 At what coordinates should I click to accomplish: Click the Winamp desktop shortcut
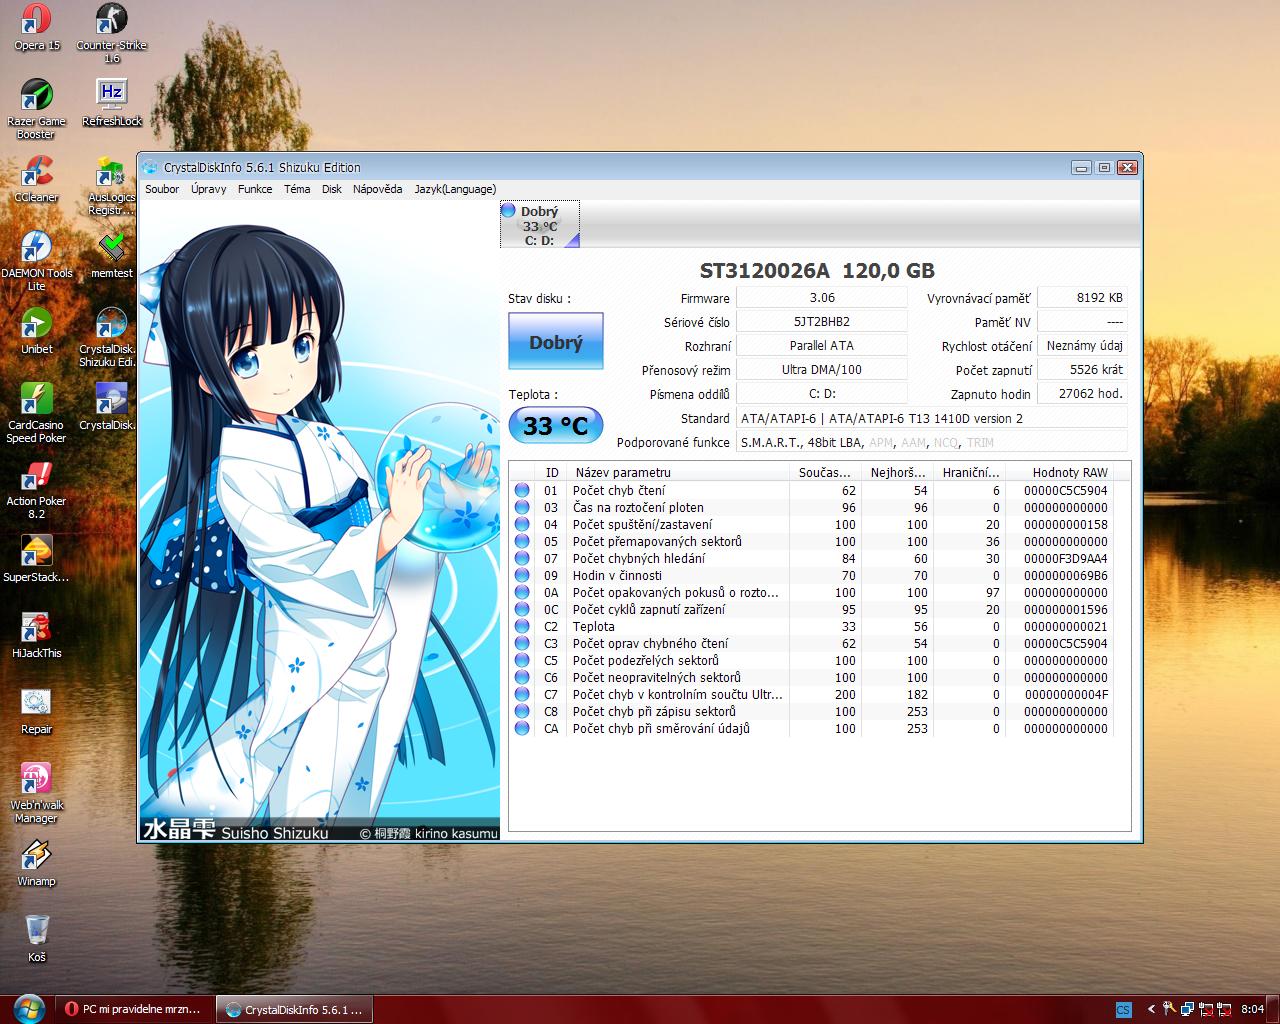point(36,857)
